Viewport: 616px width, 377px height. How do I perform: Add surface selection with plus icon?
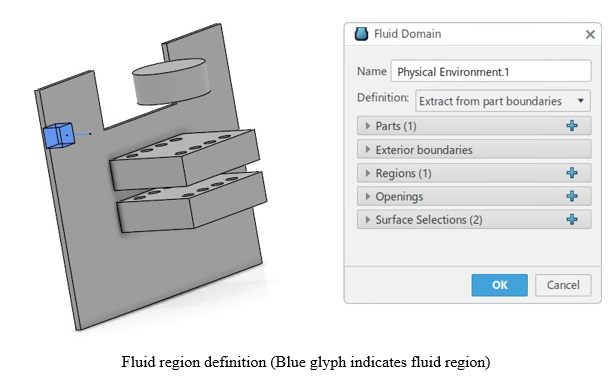pyautogui.click(x=572, y=220)
